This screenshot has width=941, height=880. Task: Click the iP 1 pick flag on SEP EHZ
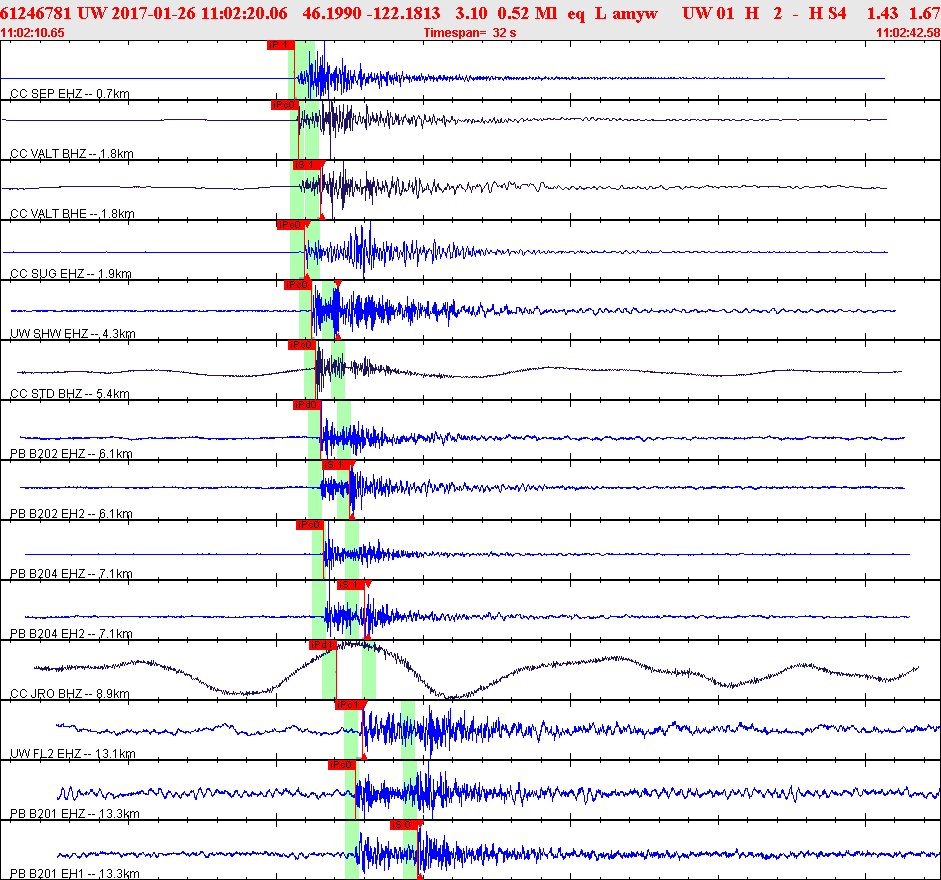pos(280,45)
